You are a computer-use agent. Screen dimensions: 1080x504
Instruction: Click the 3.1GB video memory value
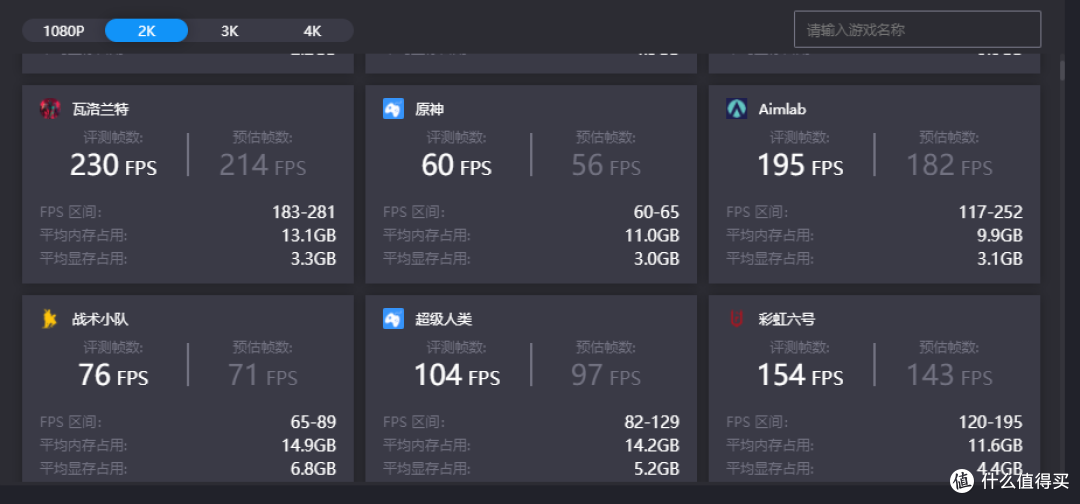point(1000,259)
